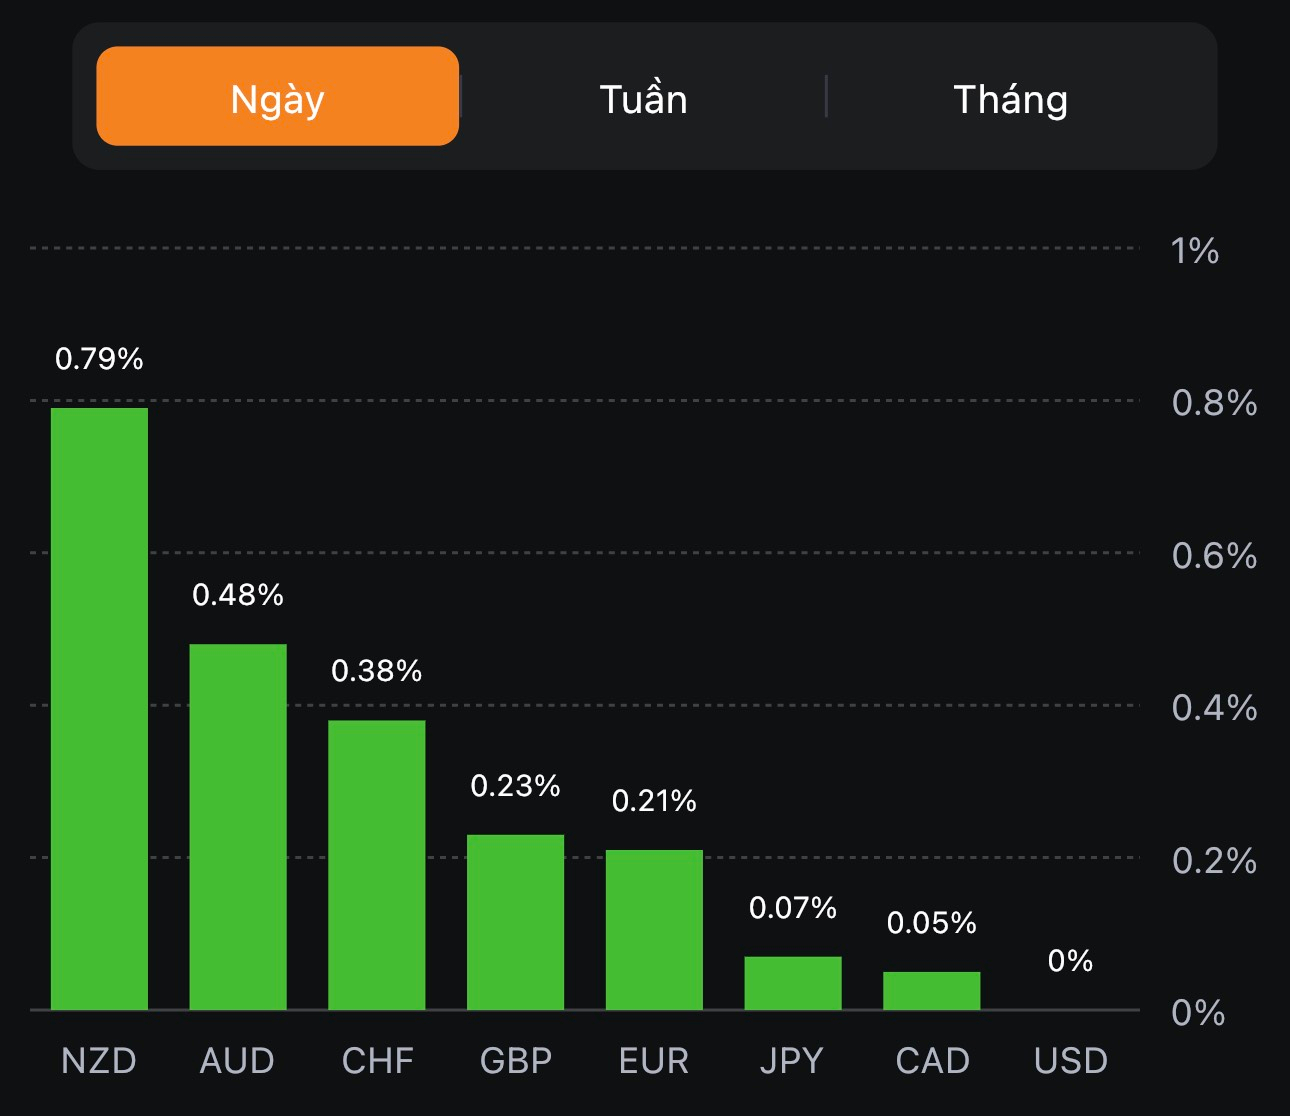Click the 0.79% value above NZD
This screenshot has height=1116, width=1290.
pyautogui.click(x=99, y=358)
